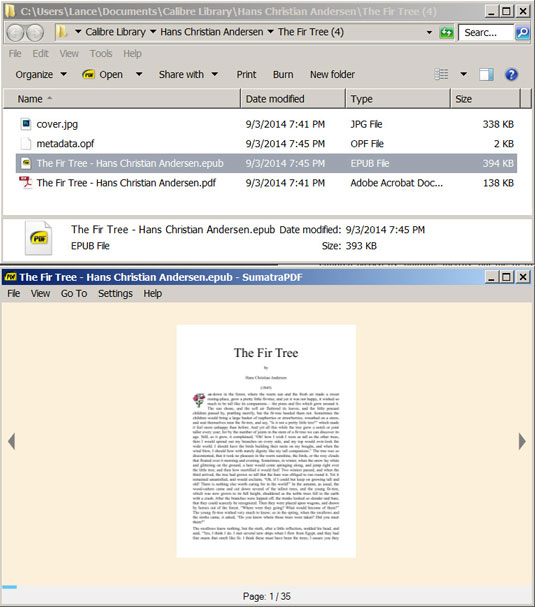
Task: Open SumatraPDF's File menu
Action: pyautogui.click(x=14, y=293)
